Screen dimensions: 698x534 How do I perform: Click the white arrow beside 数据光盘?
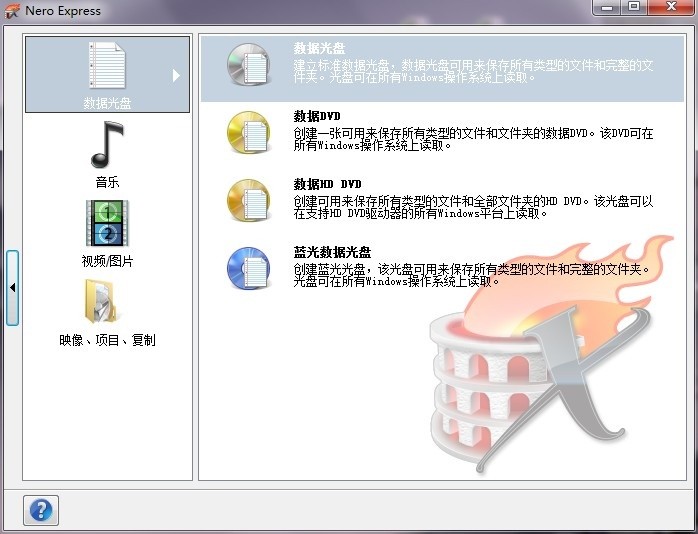[177, 75]
